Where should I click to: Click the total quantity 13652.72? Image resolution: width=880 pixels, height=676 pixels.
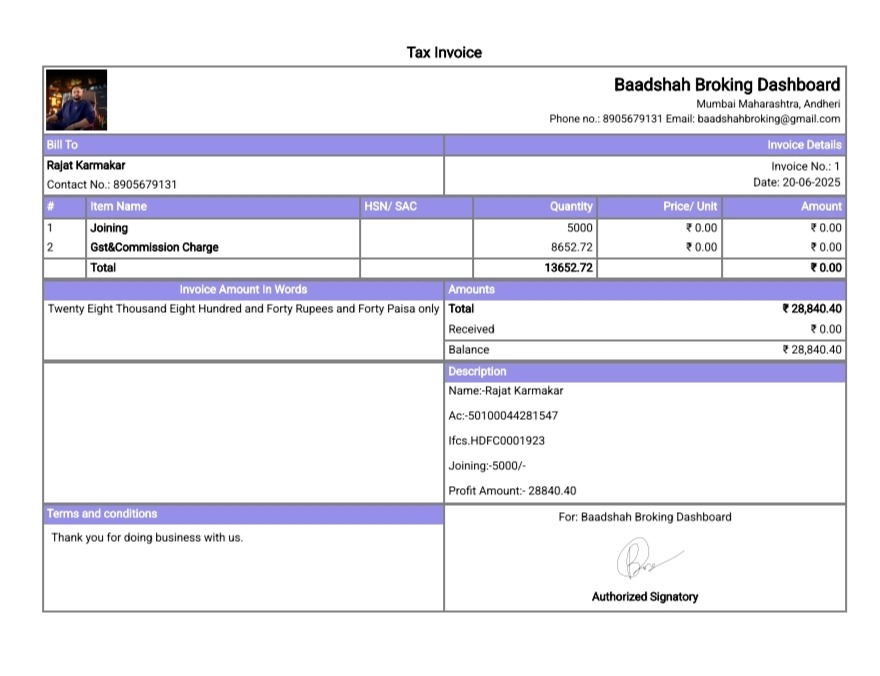tap(568, 268)
